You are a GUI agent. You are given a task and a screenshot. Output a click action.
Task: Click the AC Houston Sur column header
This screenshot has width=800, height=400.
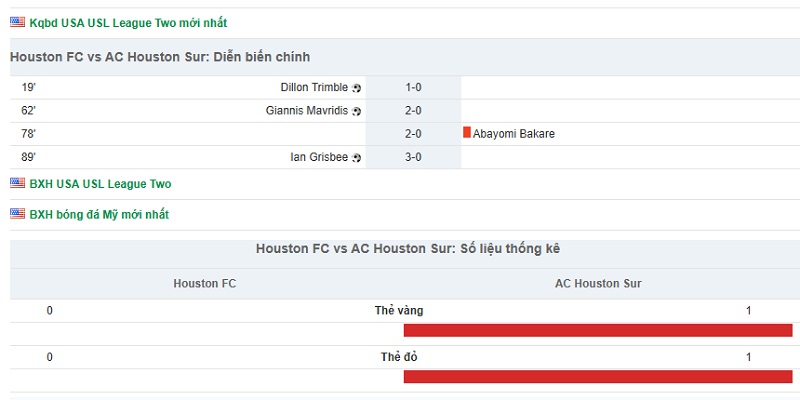(x=598, y=284)
